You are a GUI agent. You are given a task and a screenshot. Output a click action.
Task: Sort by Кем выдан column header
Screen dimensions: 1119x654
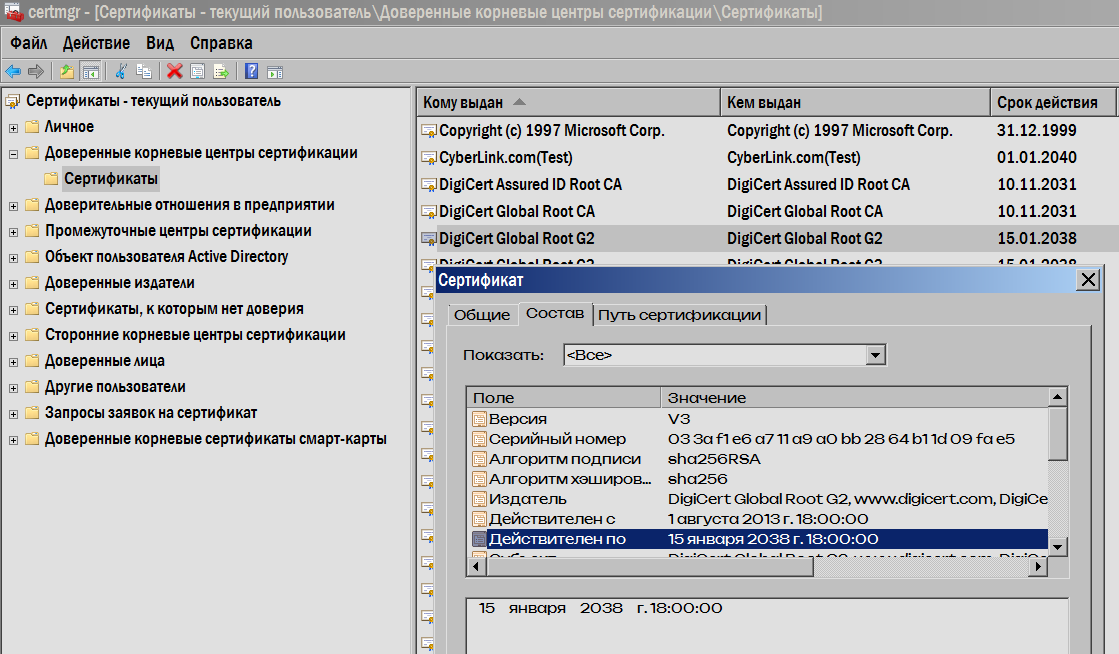pyautogui.click(x=855, y=103)
